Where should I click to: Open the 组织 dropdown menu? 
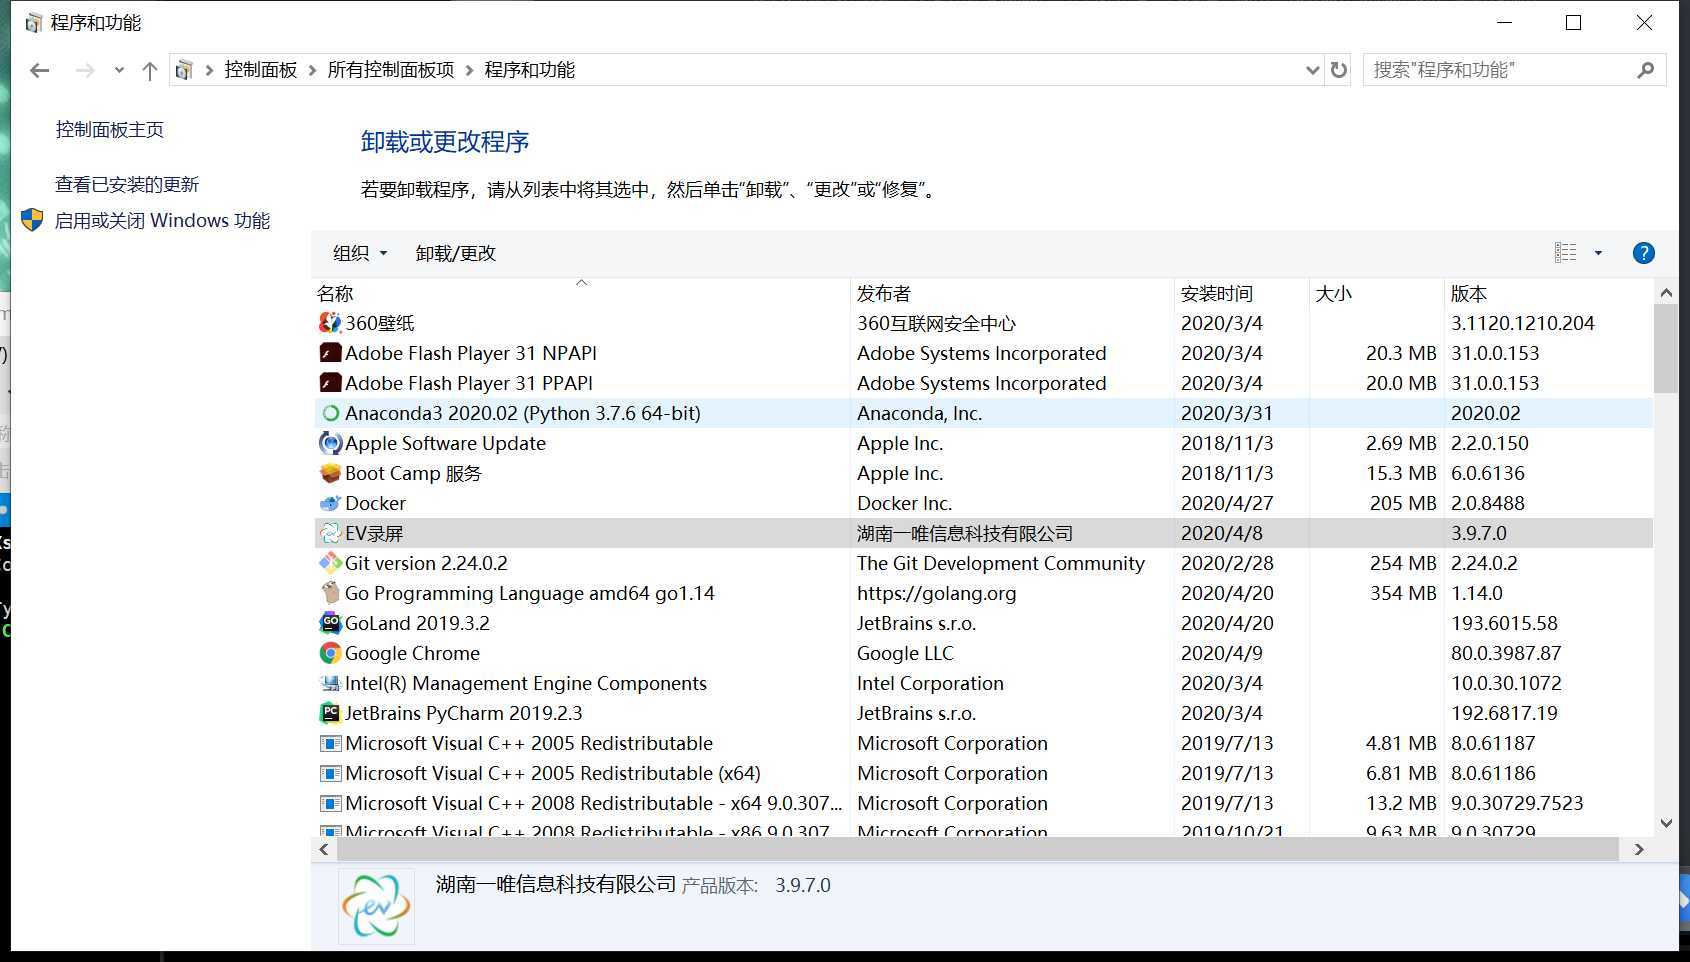coord(360,253)
